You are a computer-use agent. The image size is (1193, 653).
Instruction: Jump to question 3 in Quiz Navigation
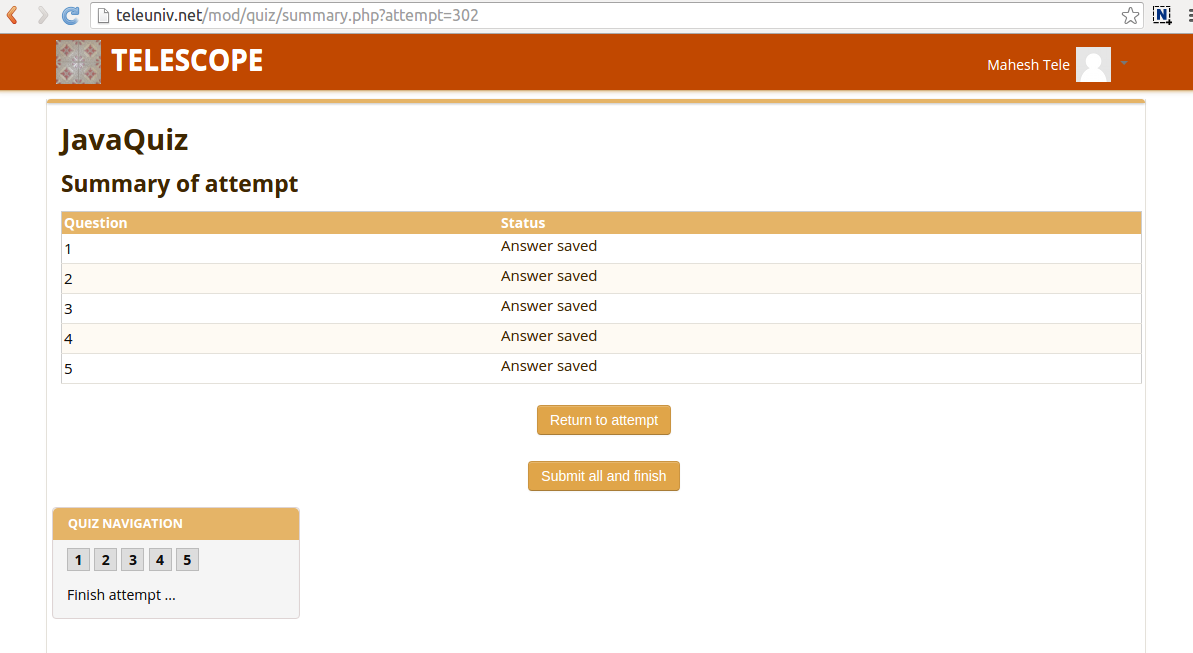click(132, 560)
